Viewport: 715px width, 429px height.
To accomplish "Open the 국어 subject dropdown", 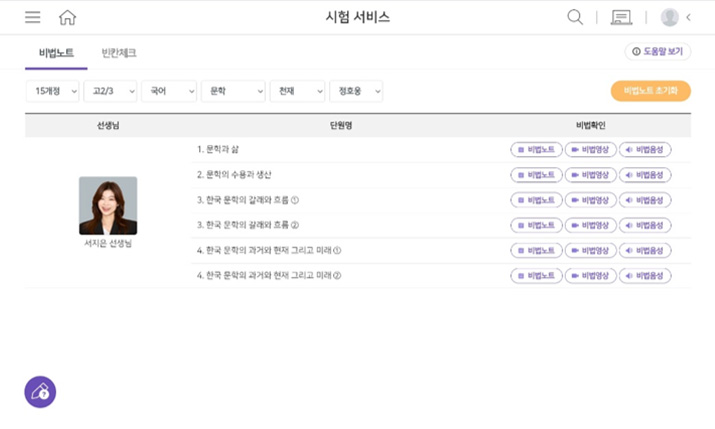I will 169,91.
